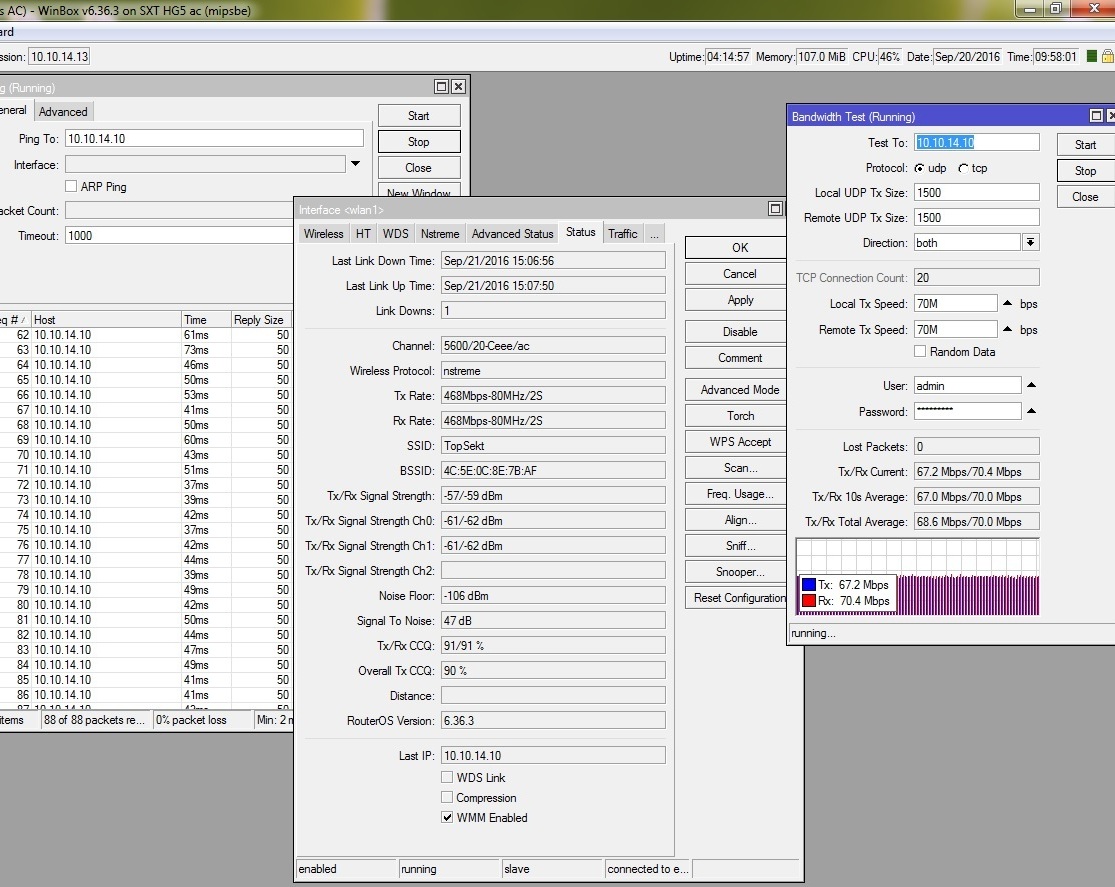Open the Wireless tab
Image resolution: width=1115 pixels, height=887 pixels.
point(324,233)
